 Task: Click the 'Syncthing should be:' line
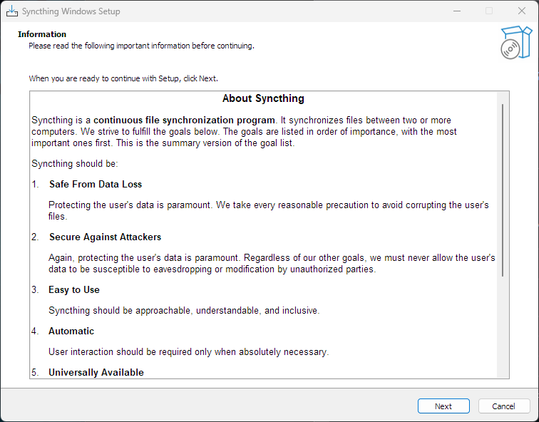point(75,164)
